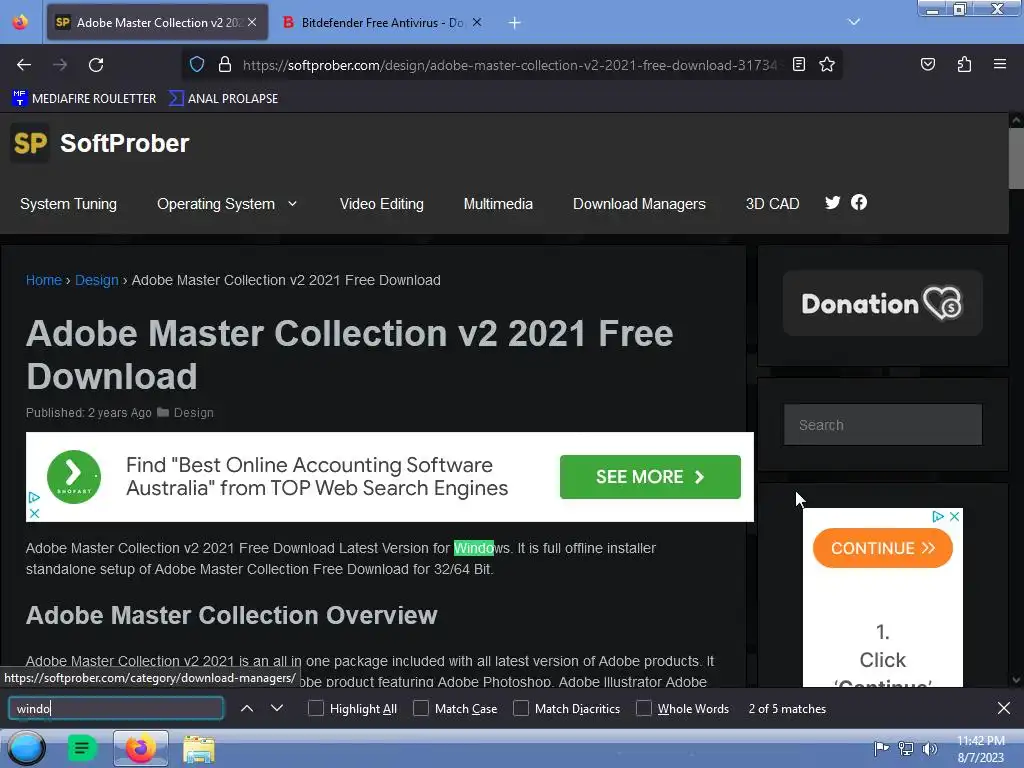
Task: Open the Pocket save icon
Action: (x=927, y=64)
